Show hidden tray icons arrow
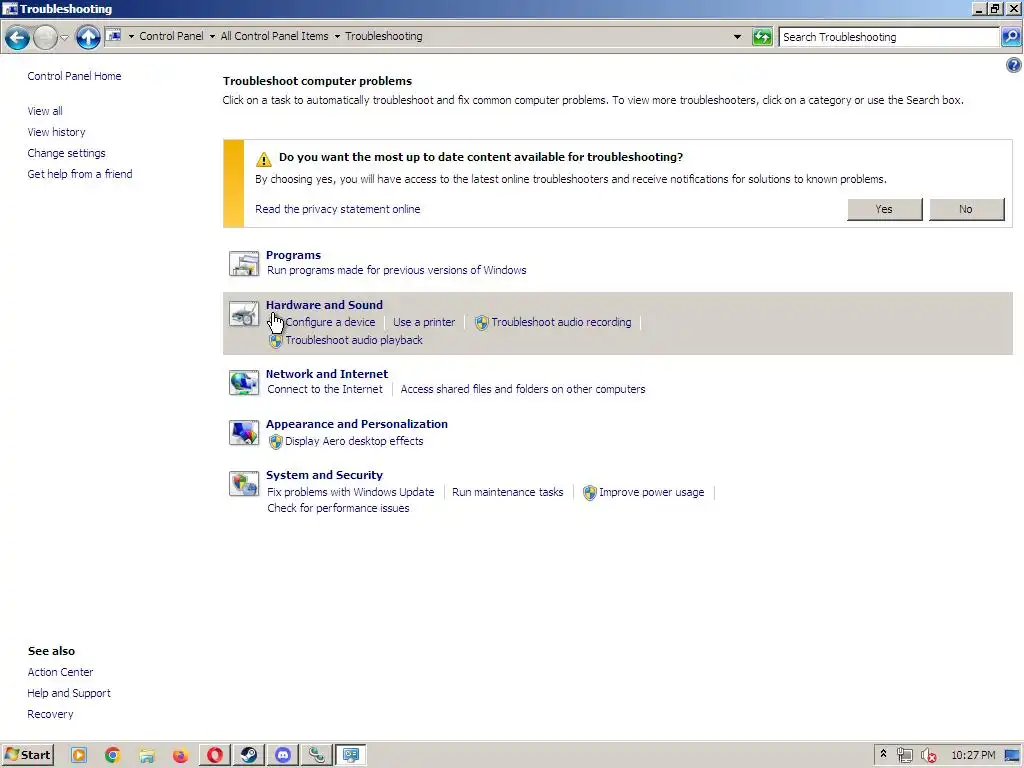This screenshot has height=768, width=1024. [x=883, y=754]
